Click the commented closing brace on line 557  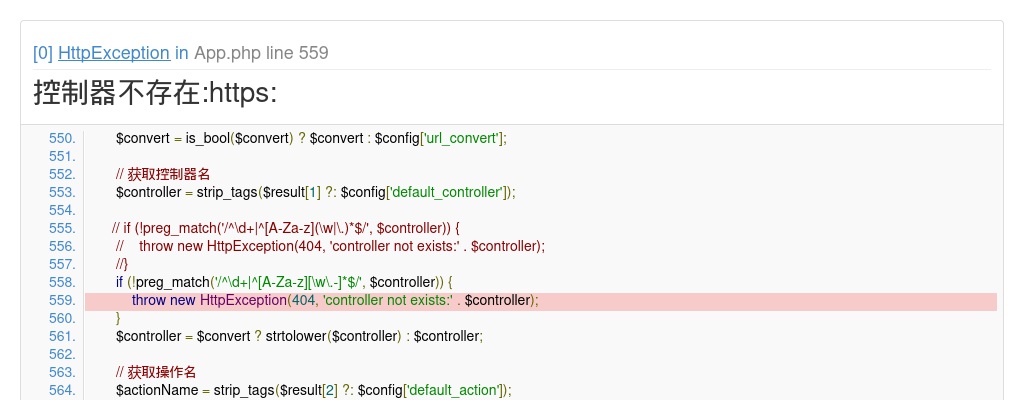[122, 264]
